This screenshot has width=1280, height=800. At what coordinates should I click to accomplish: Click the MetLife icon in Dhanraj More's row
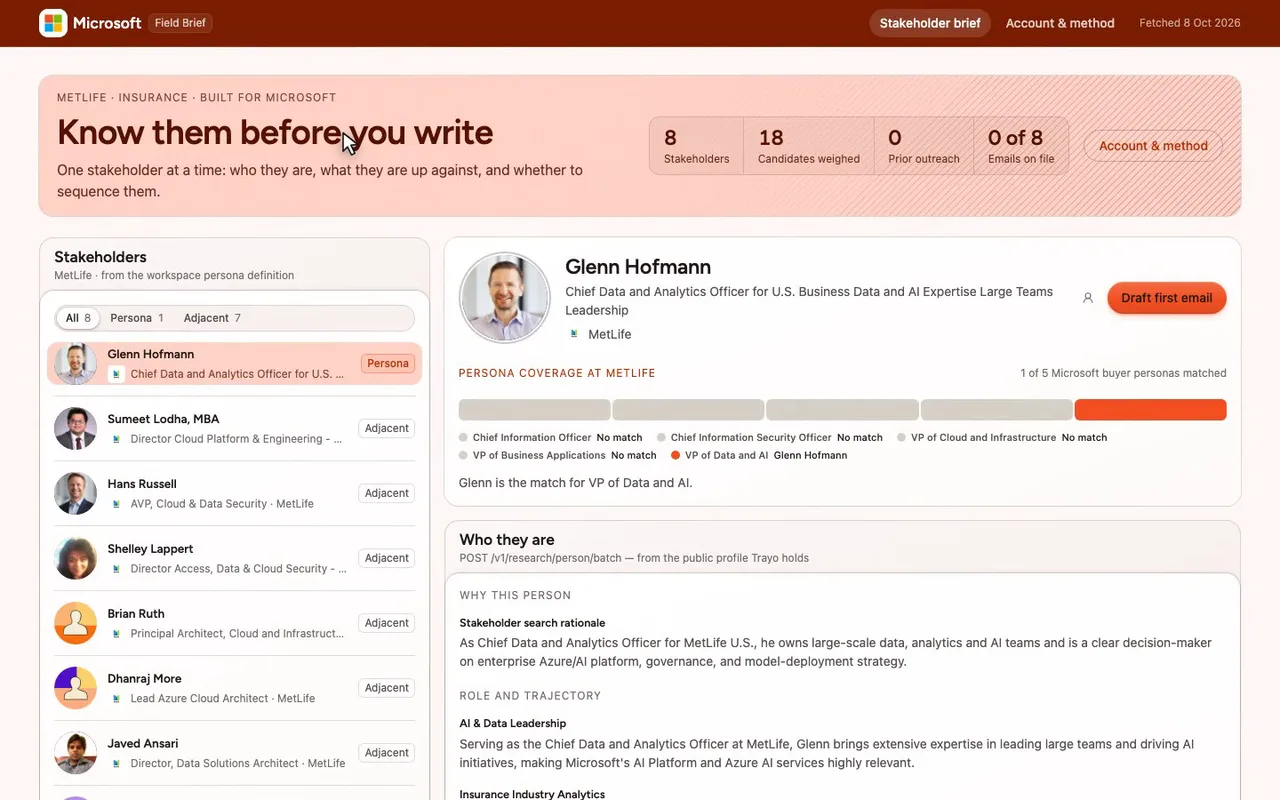point(116,699)
